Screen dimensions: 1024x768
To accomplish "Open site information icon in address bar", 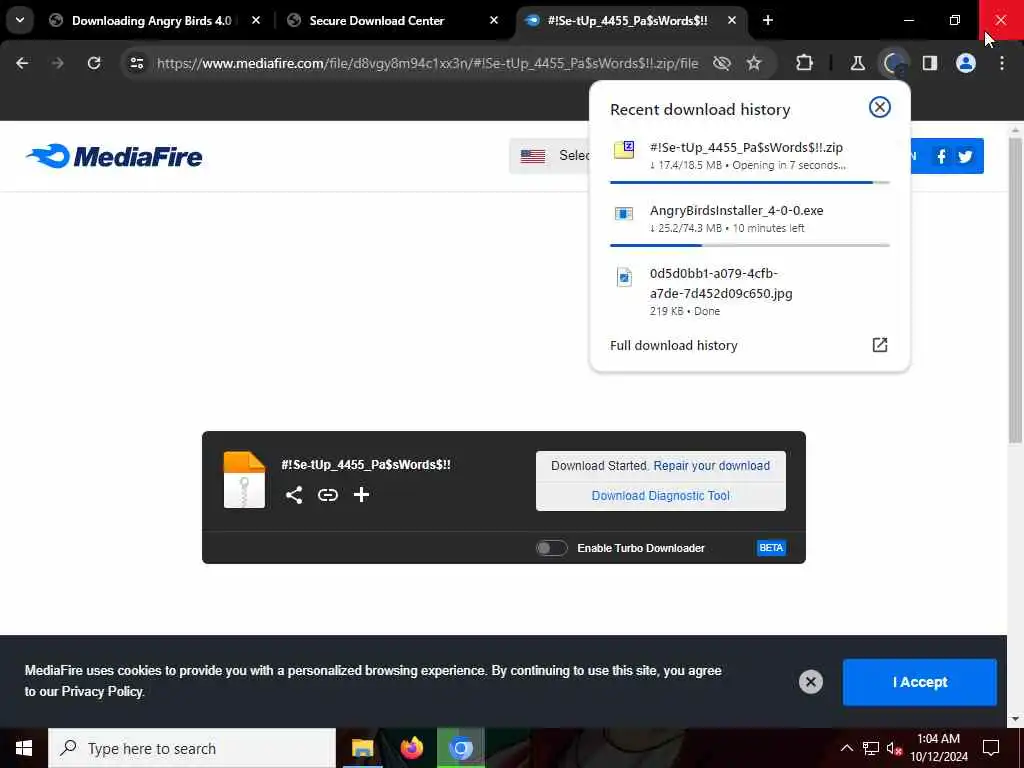I will pos(136,63).
